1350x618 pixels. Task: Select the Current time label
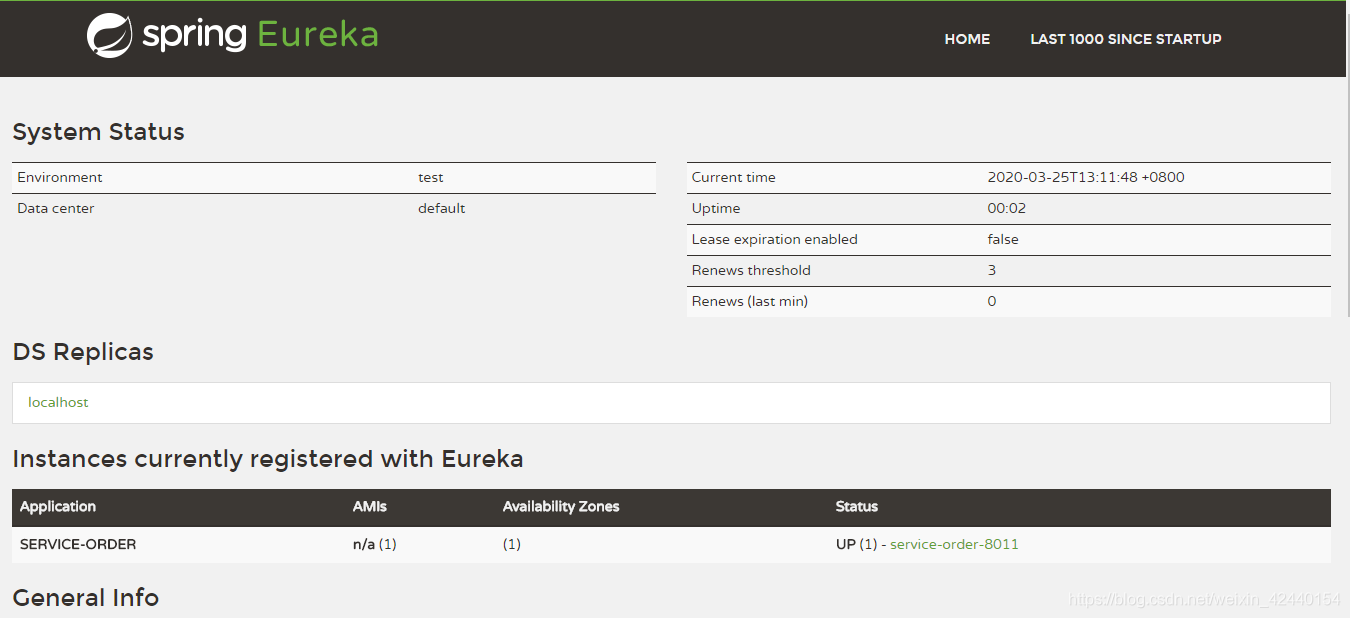[734, 177]
